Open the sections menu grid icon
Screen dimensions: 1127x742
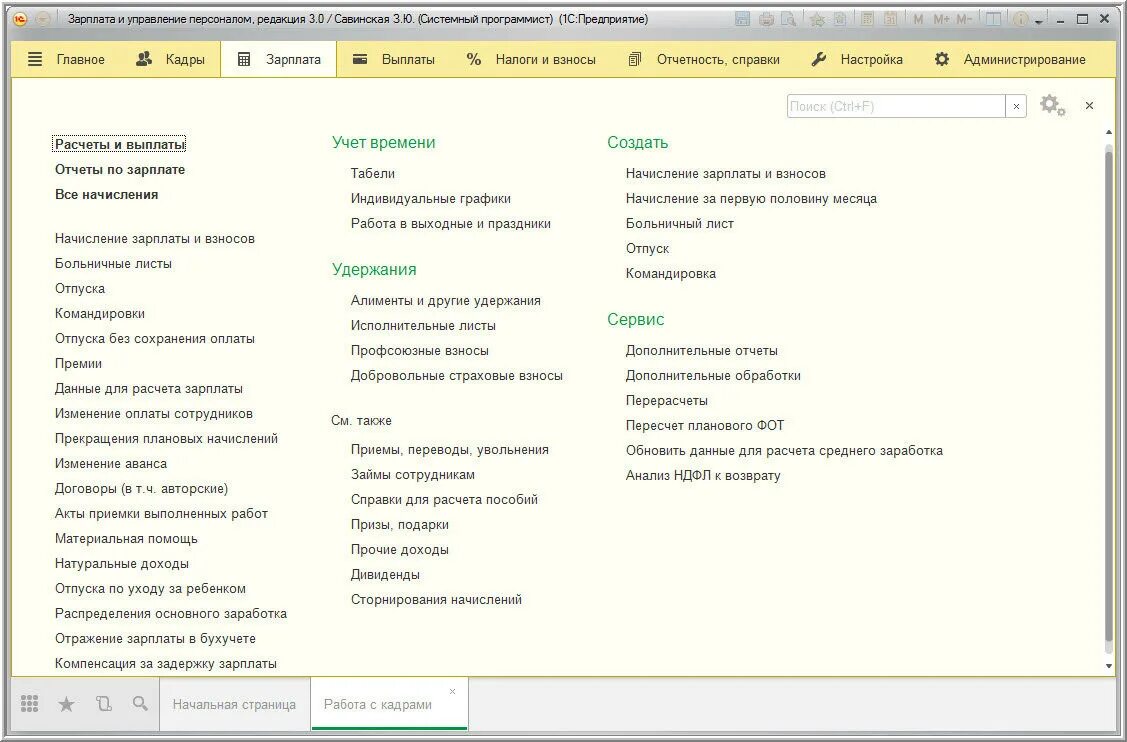click(29, 704)
